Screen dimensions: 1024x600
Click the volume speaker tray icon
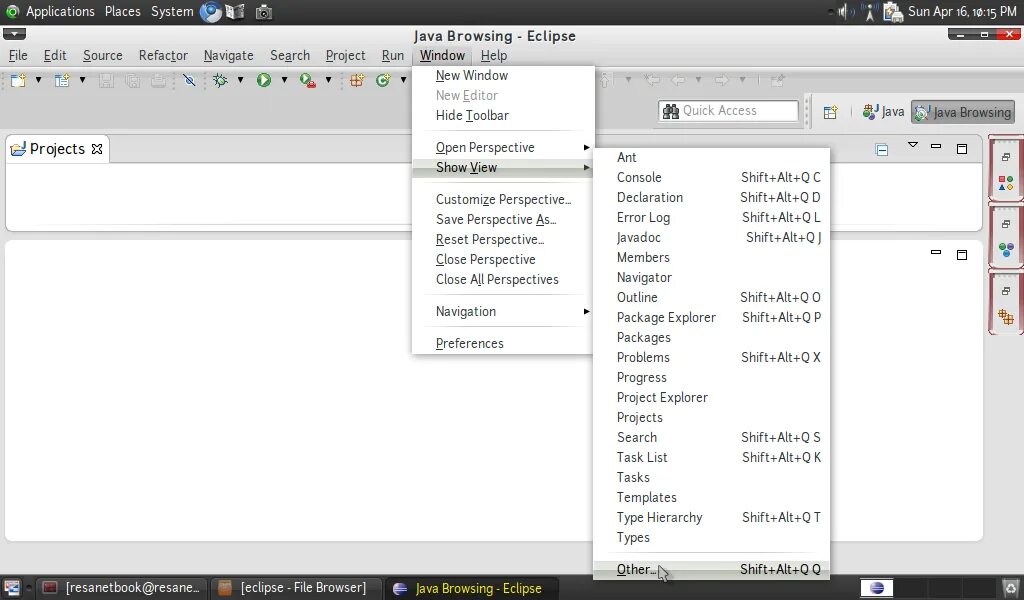pyautogui.click(x=845, y=12)
